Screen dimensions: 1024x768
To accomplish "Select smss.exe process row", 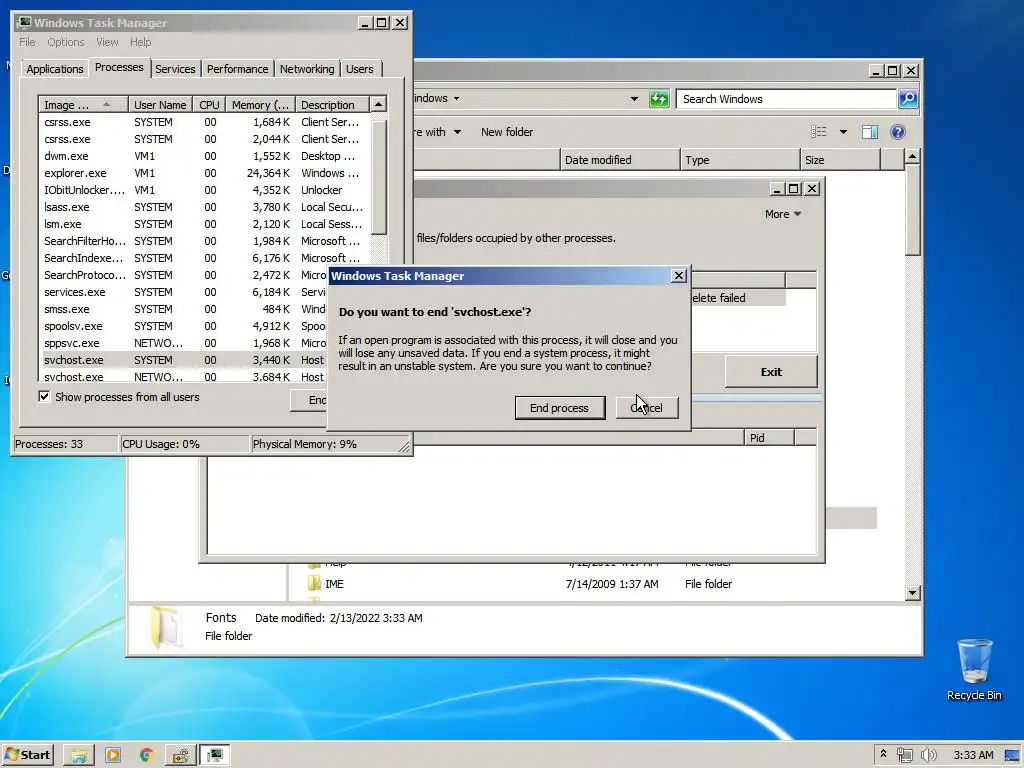I will (x=184, y=309).
